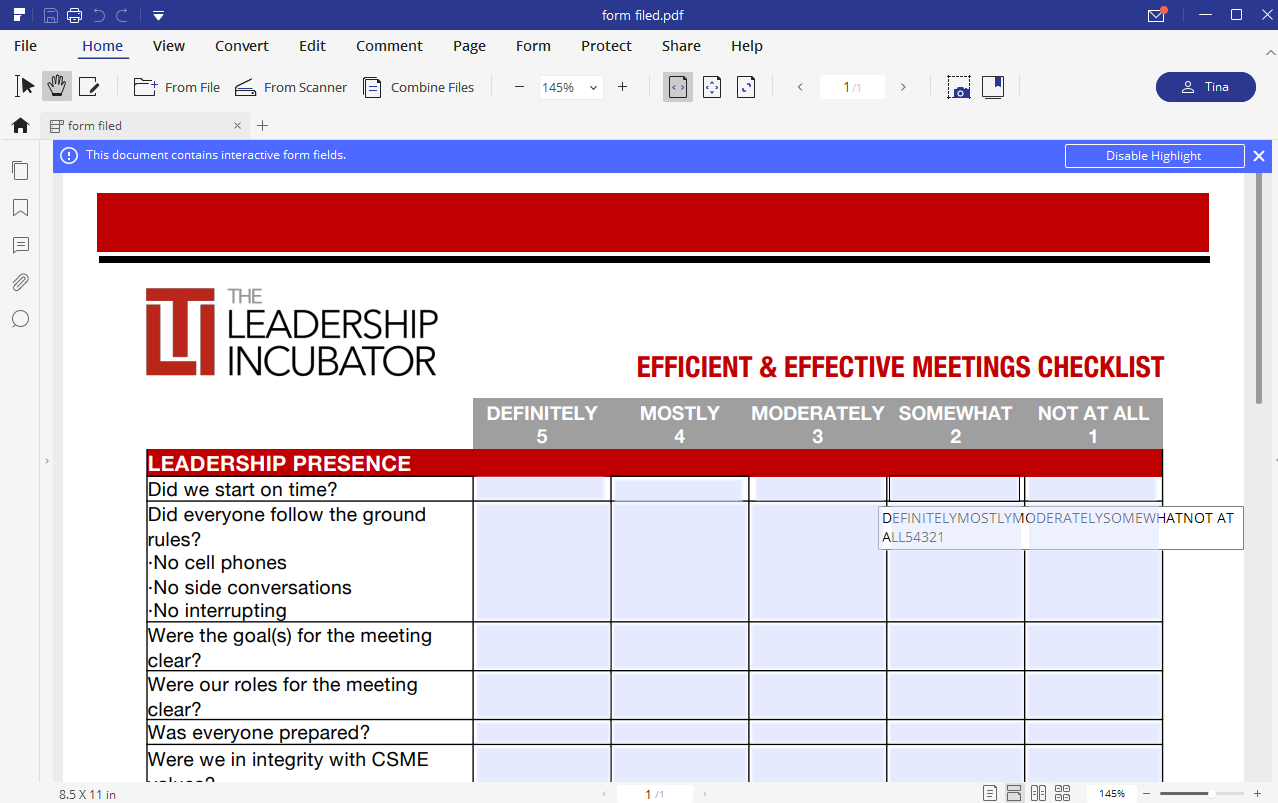Switch to two-page view layout
1278x803 pixels.
(x=1038, y=792)
